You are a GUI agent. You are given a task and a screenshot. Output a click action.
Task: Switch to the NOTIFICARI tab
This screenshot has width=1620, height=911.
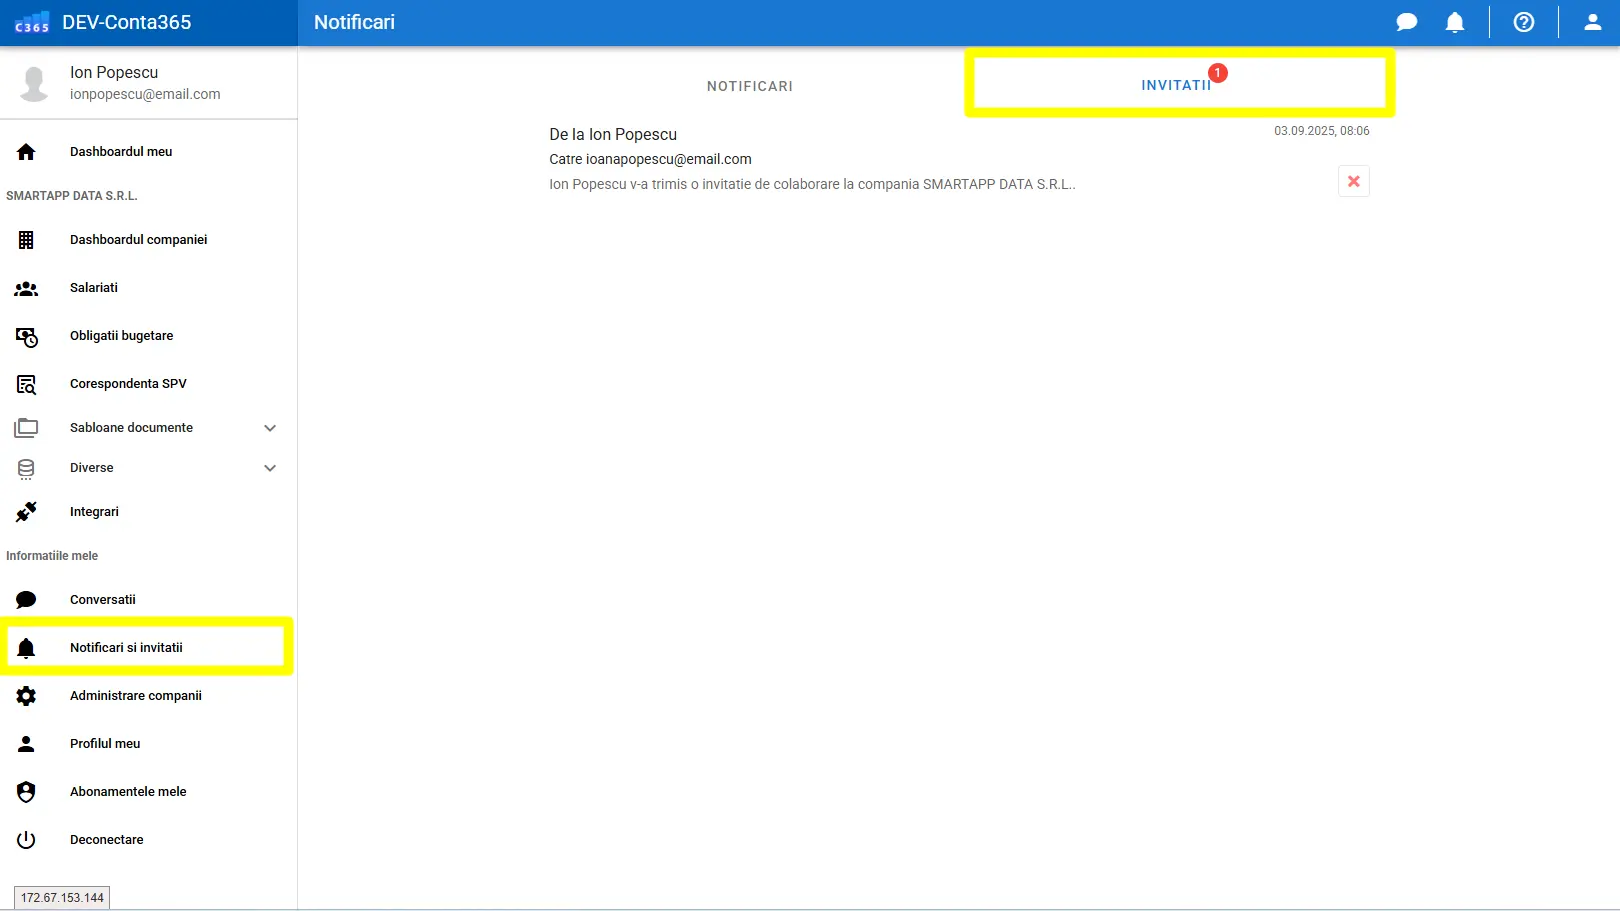click(x=749, y=86)
